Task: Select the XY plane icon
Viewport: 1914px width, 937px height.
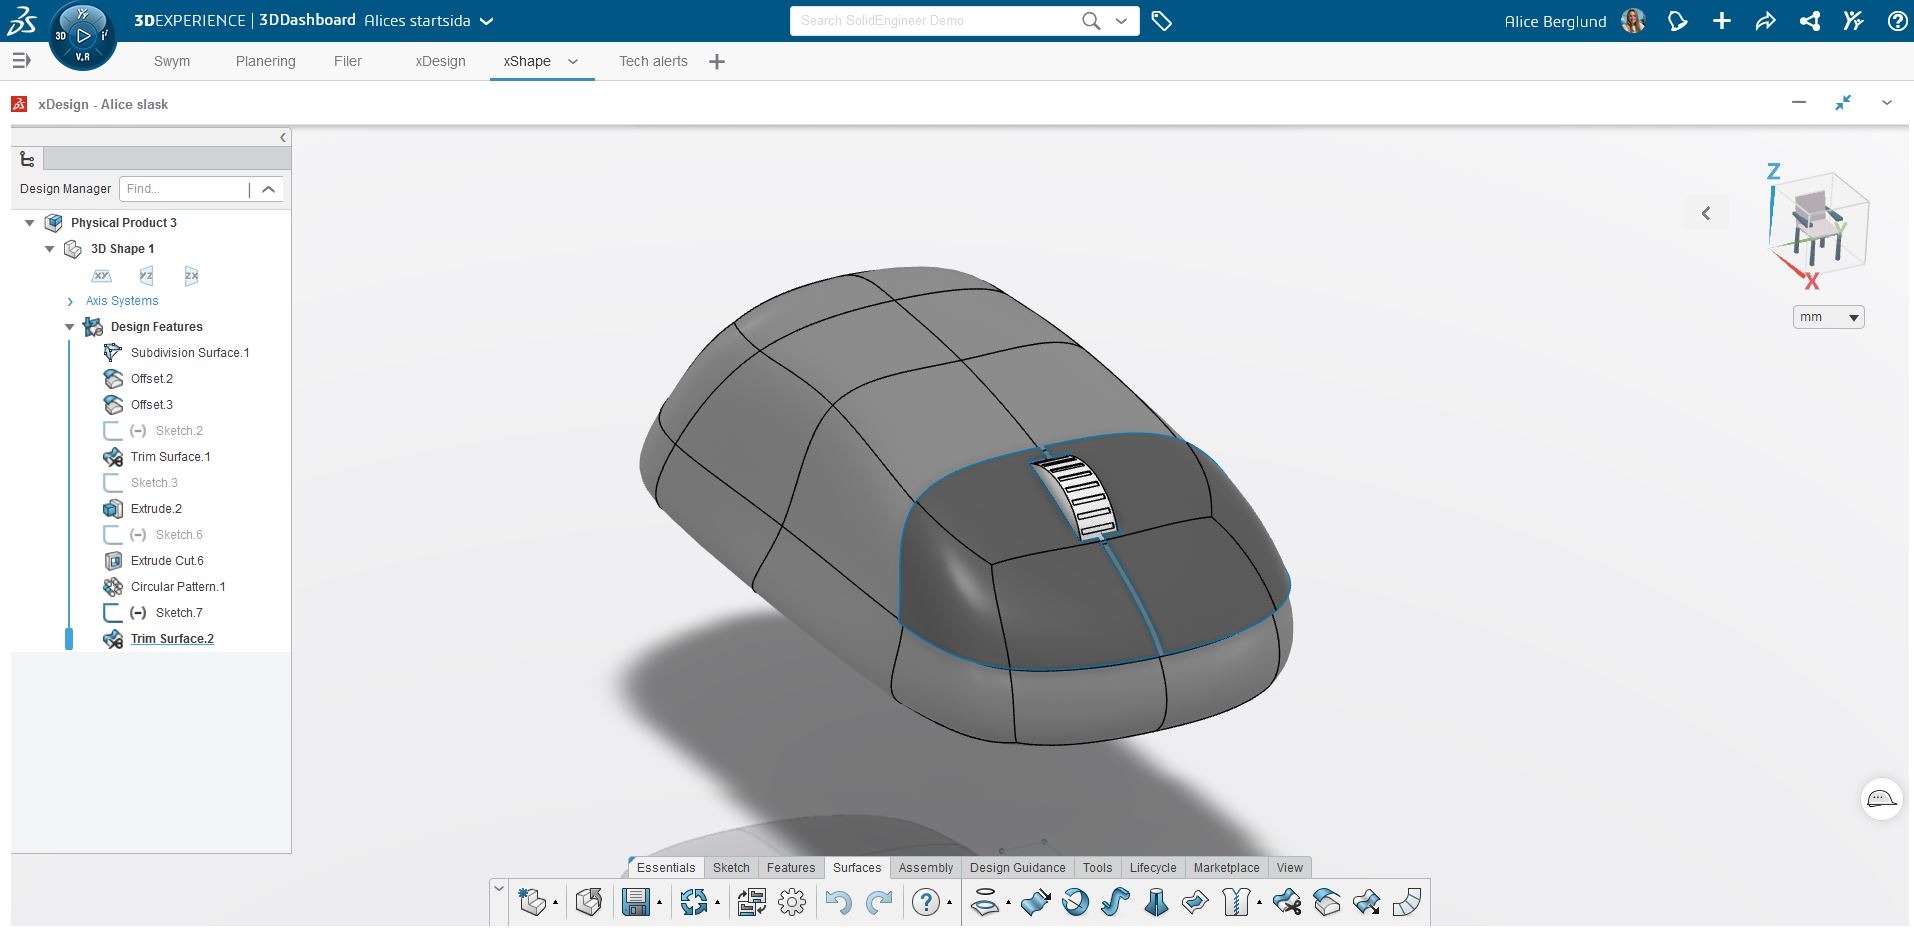Action: pos(101,276)
